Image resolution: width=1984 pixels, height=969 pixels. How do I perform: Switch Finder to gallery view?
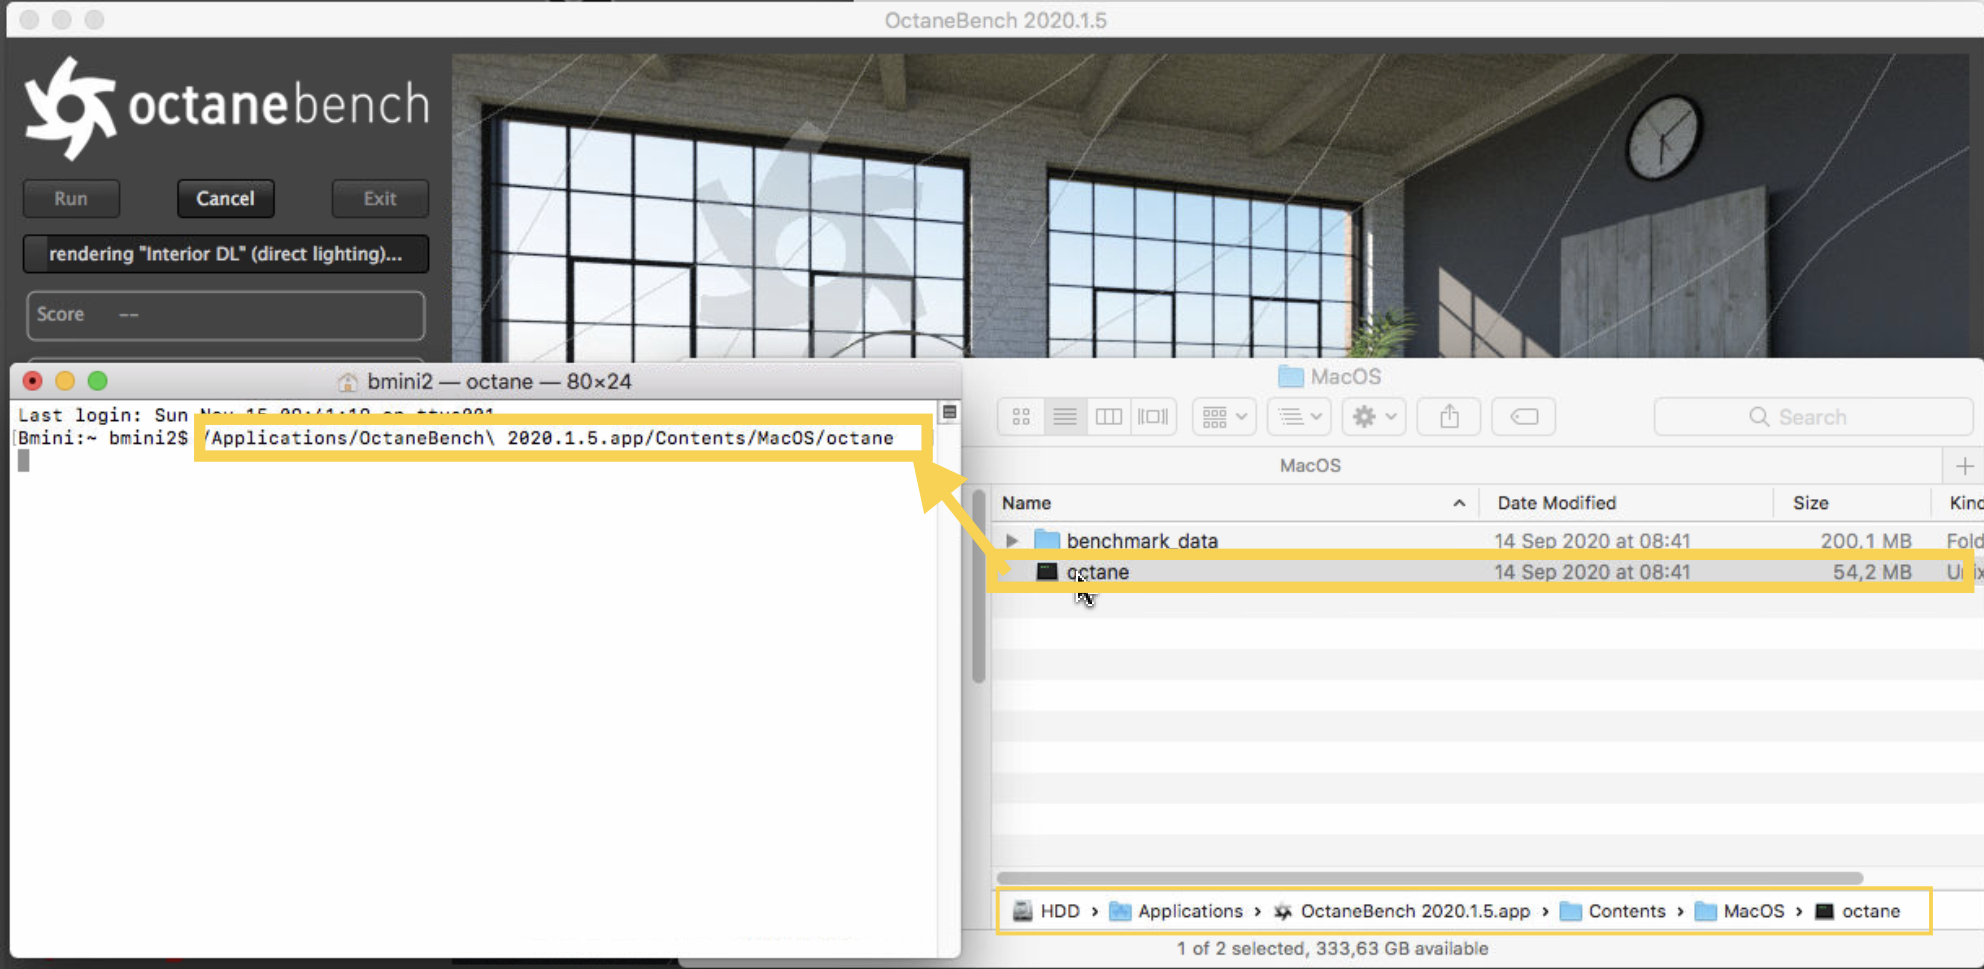(x=1153, y=417)
